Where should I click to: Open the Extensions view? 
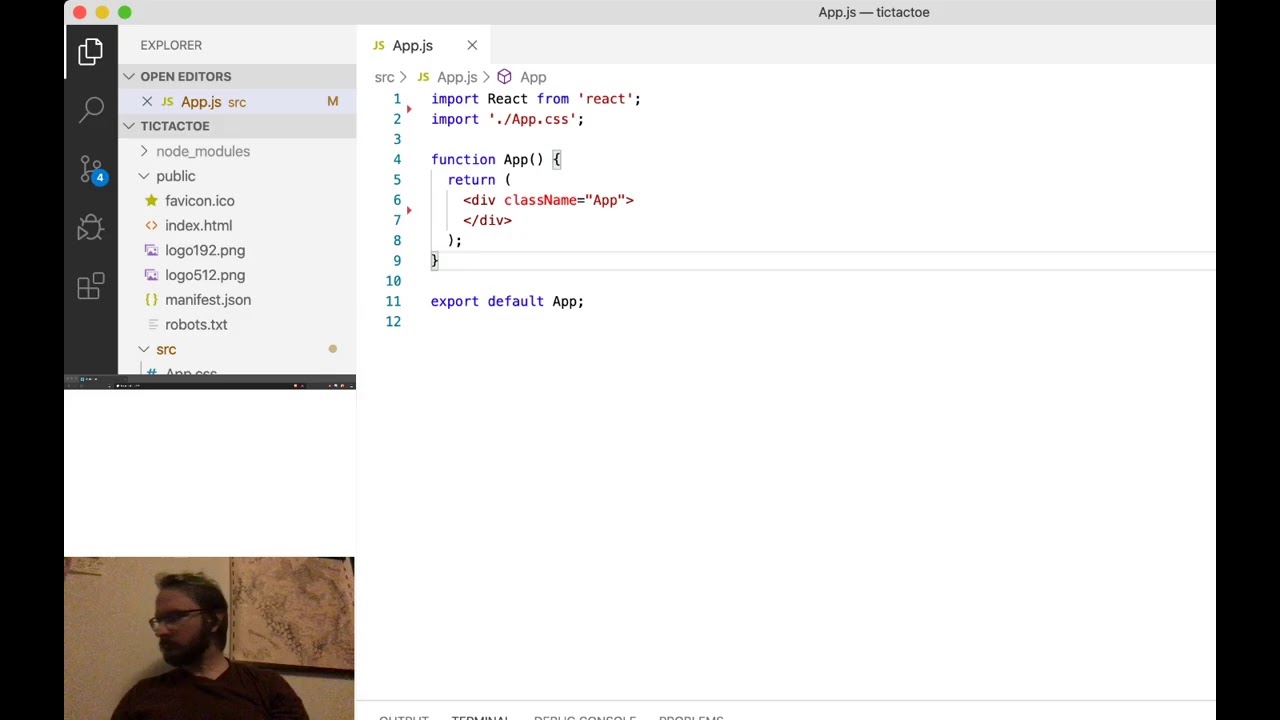91,287
